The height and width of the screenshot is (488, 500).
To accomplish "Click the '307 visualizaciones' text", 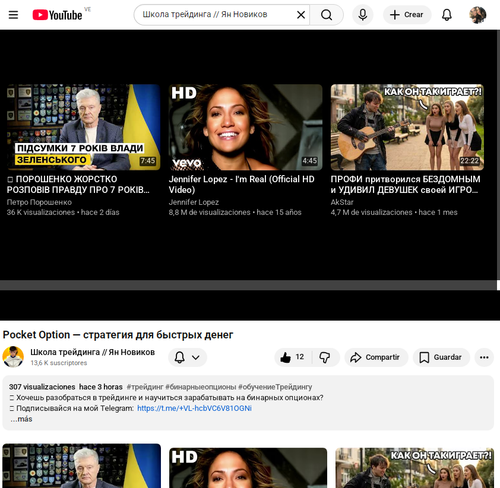I will point(42,387).
